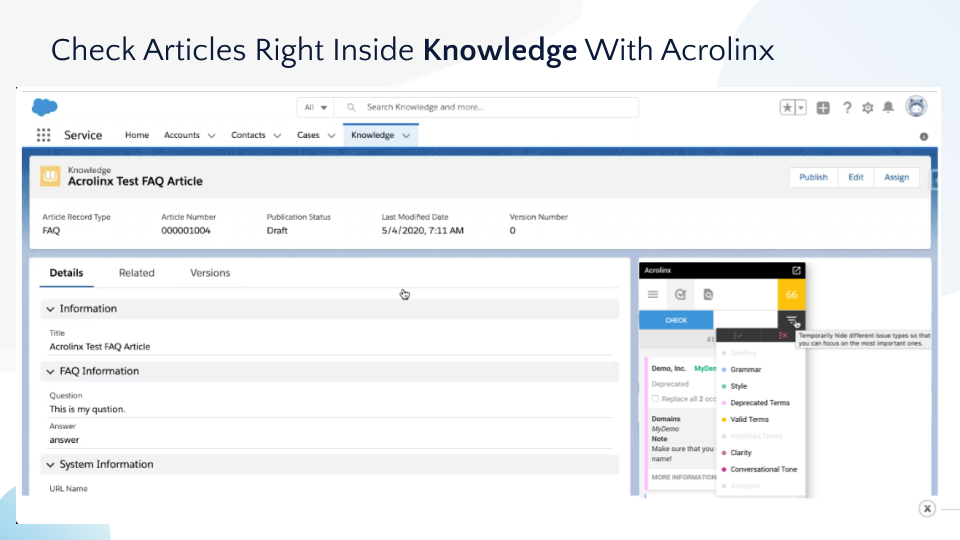Click the user avatar icon
The height and width of the screenshot is (540, 960).
(916, 107)
